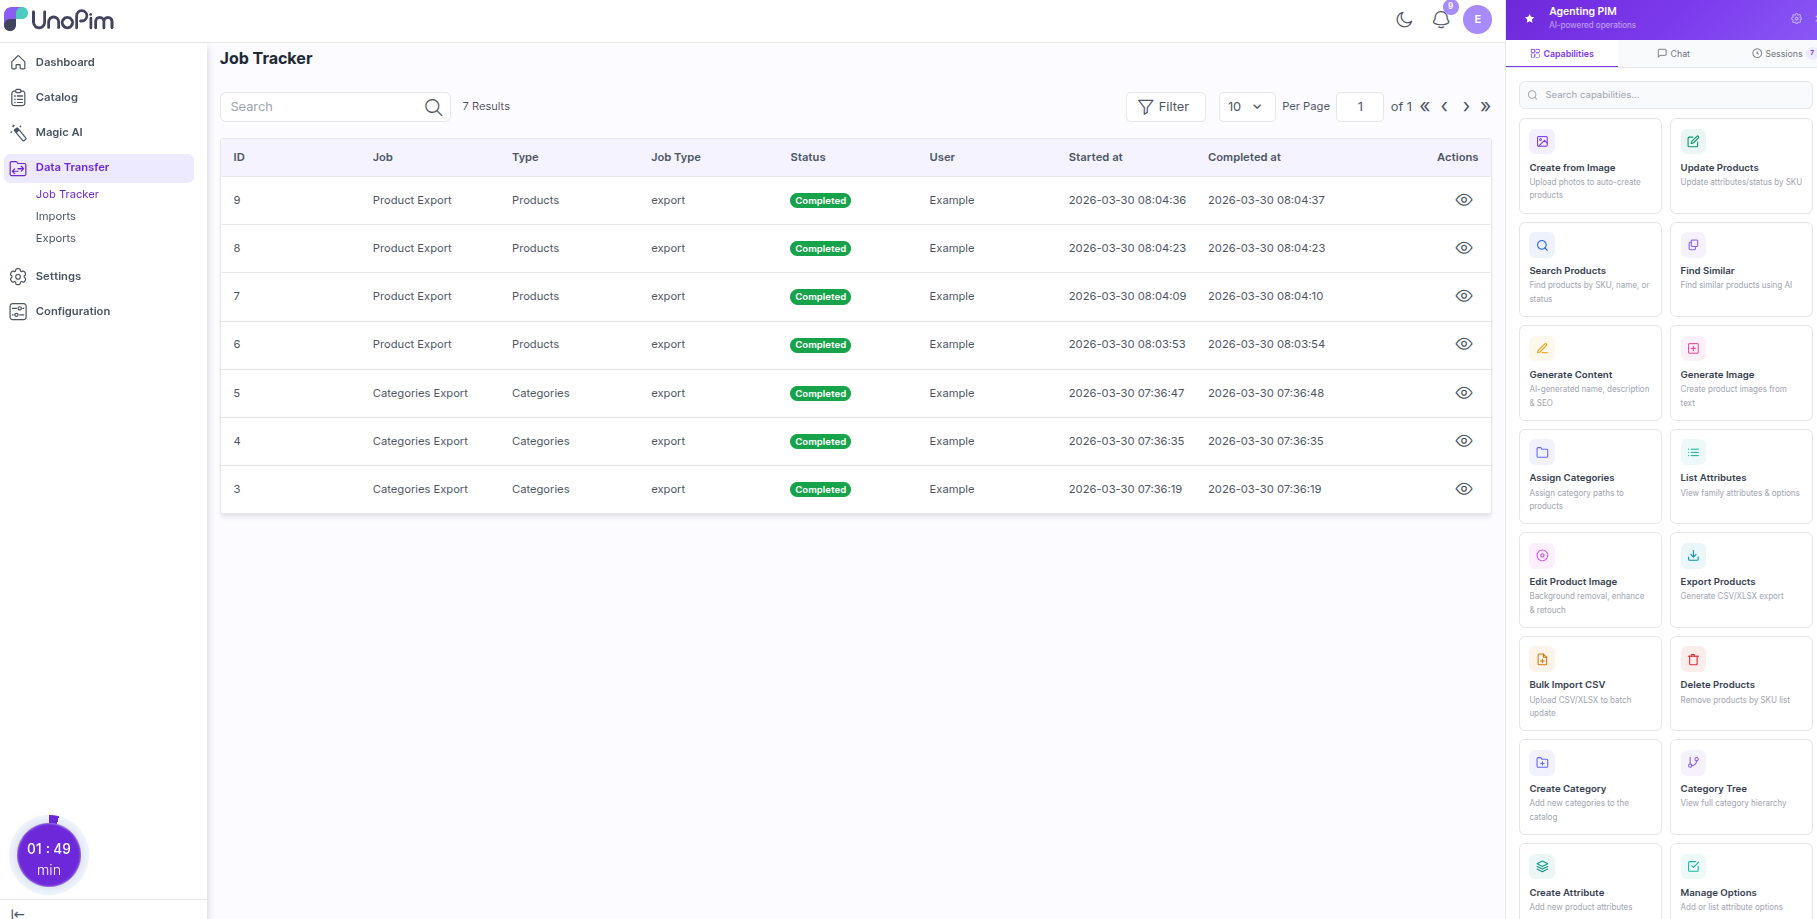Open the user avatar menu
Image resolution: width=1817 pixels, height=919 pixels.
[x=1477, y=19]
